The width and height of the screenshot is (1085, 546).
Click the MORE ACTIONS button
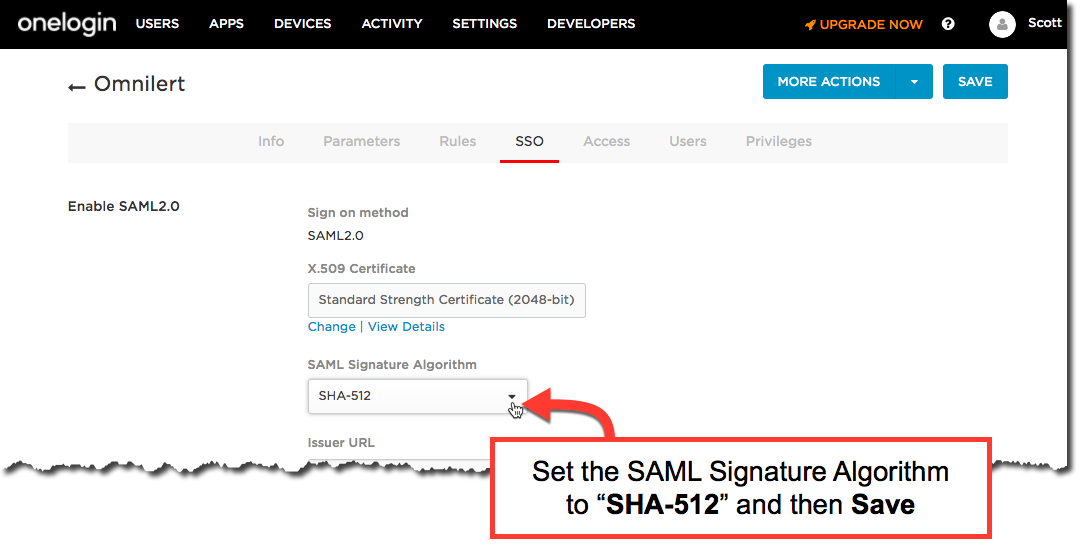tap(828, 82)
